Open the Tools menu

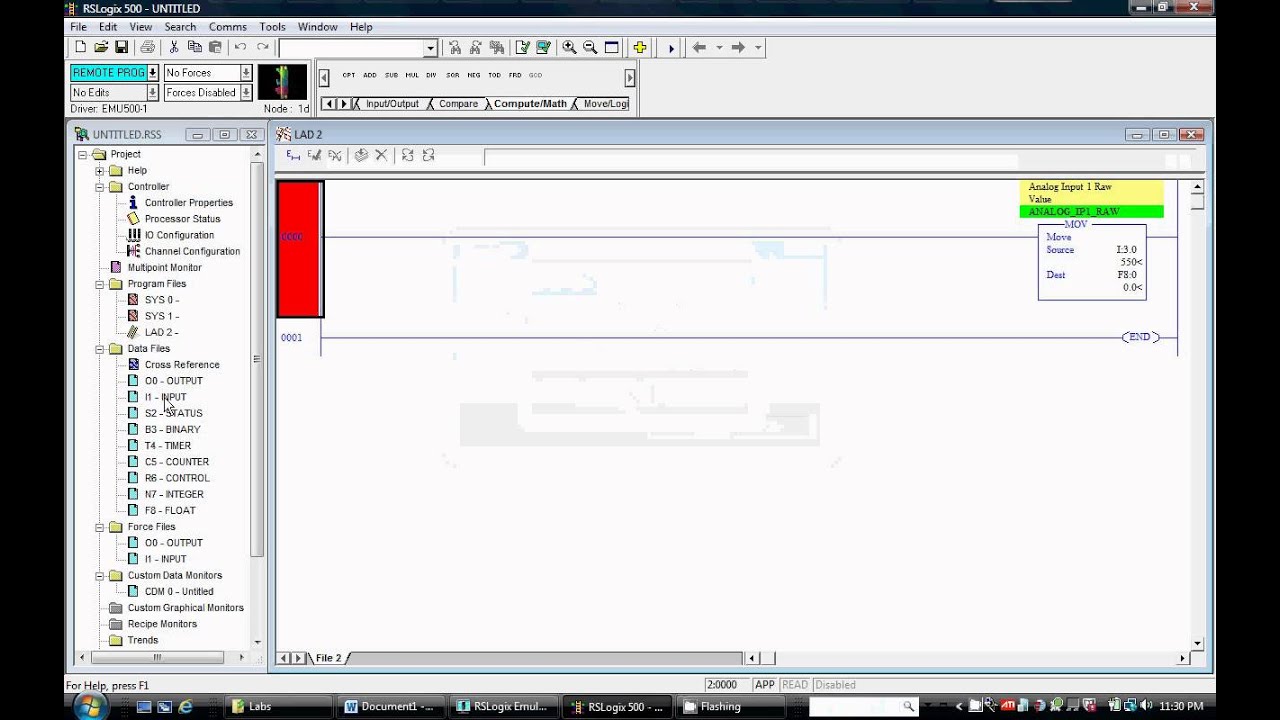tap(272, 27)
